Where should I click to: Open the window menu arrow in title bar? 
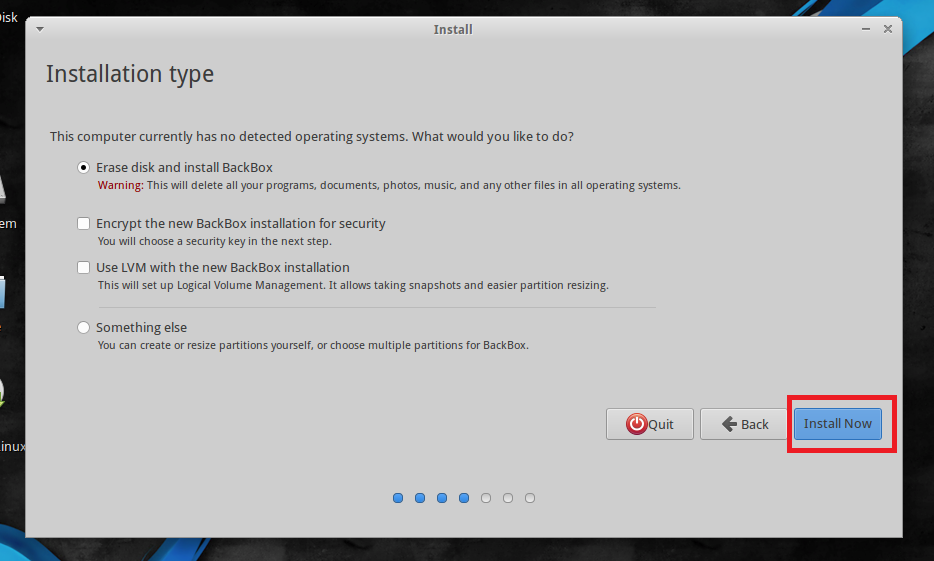coord(40,29)
